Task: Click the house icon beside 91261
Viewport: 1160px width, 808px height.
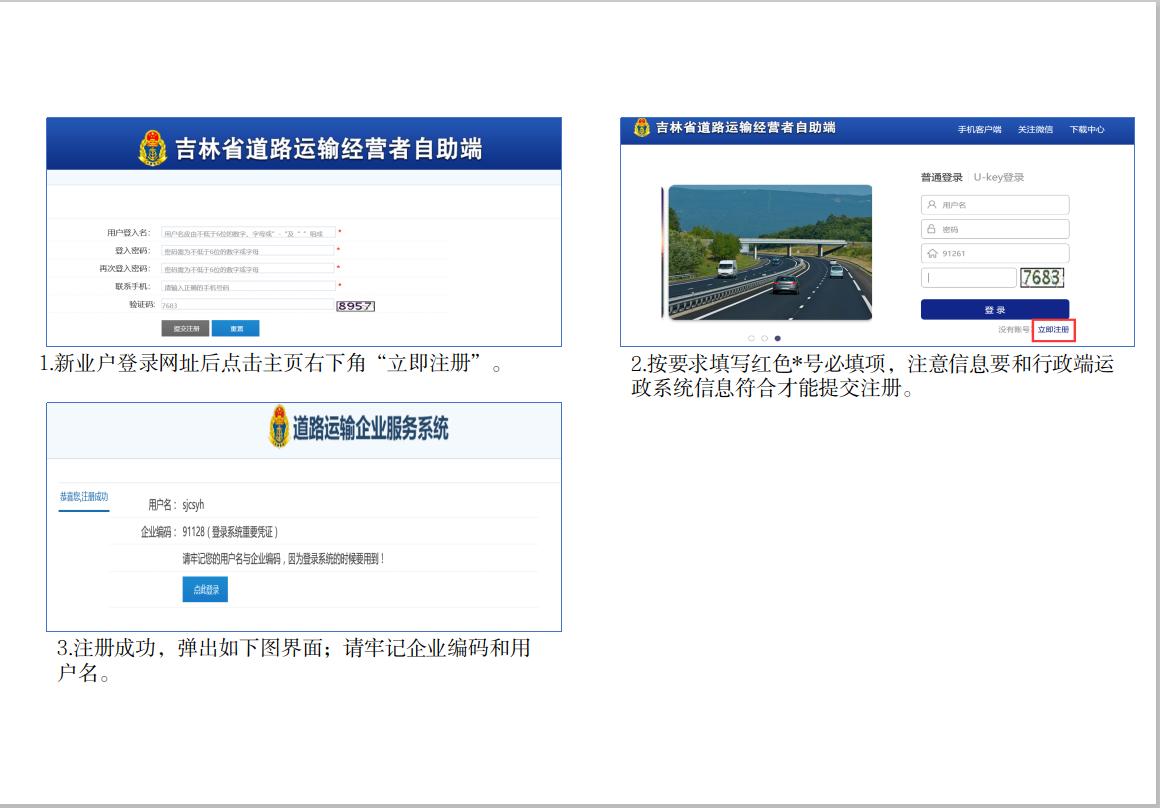Action: coord(932,253)
